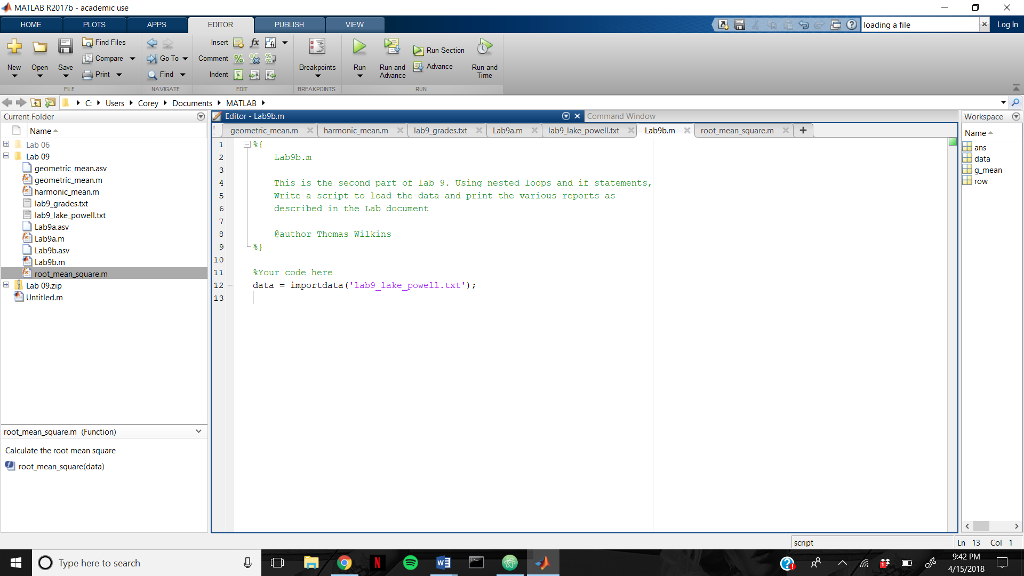Image resolution: width=1024 pixels, height=576 pixels.
Task: Click the Undo icon in quick access toolbar
Action: tap(803, 25)
